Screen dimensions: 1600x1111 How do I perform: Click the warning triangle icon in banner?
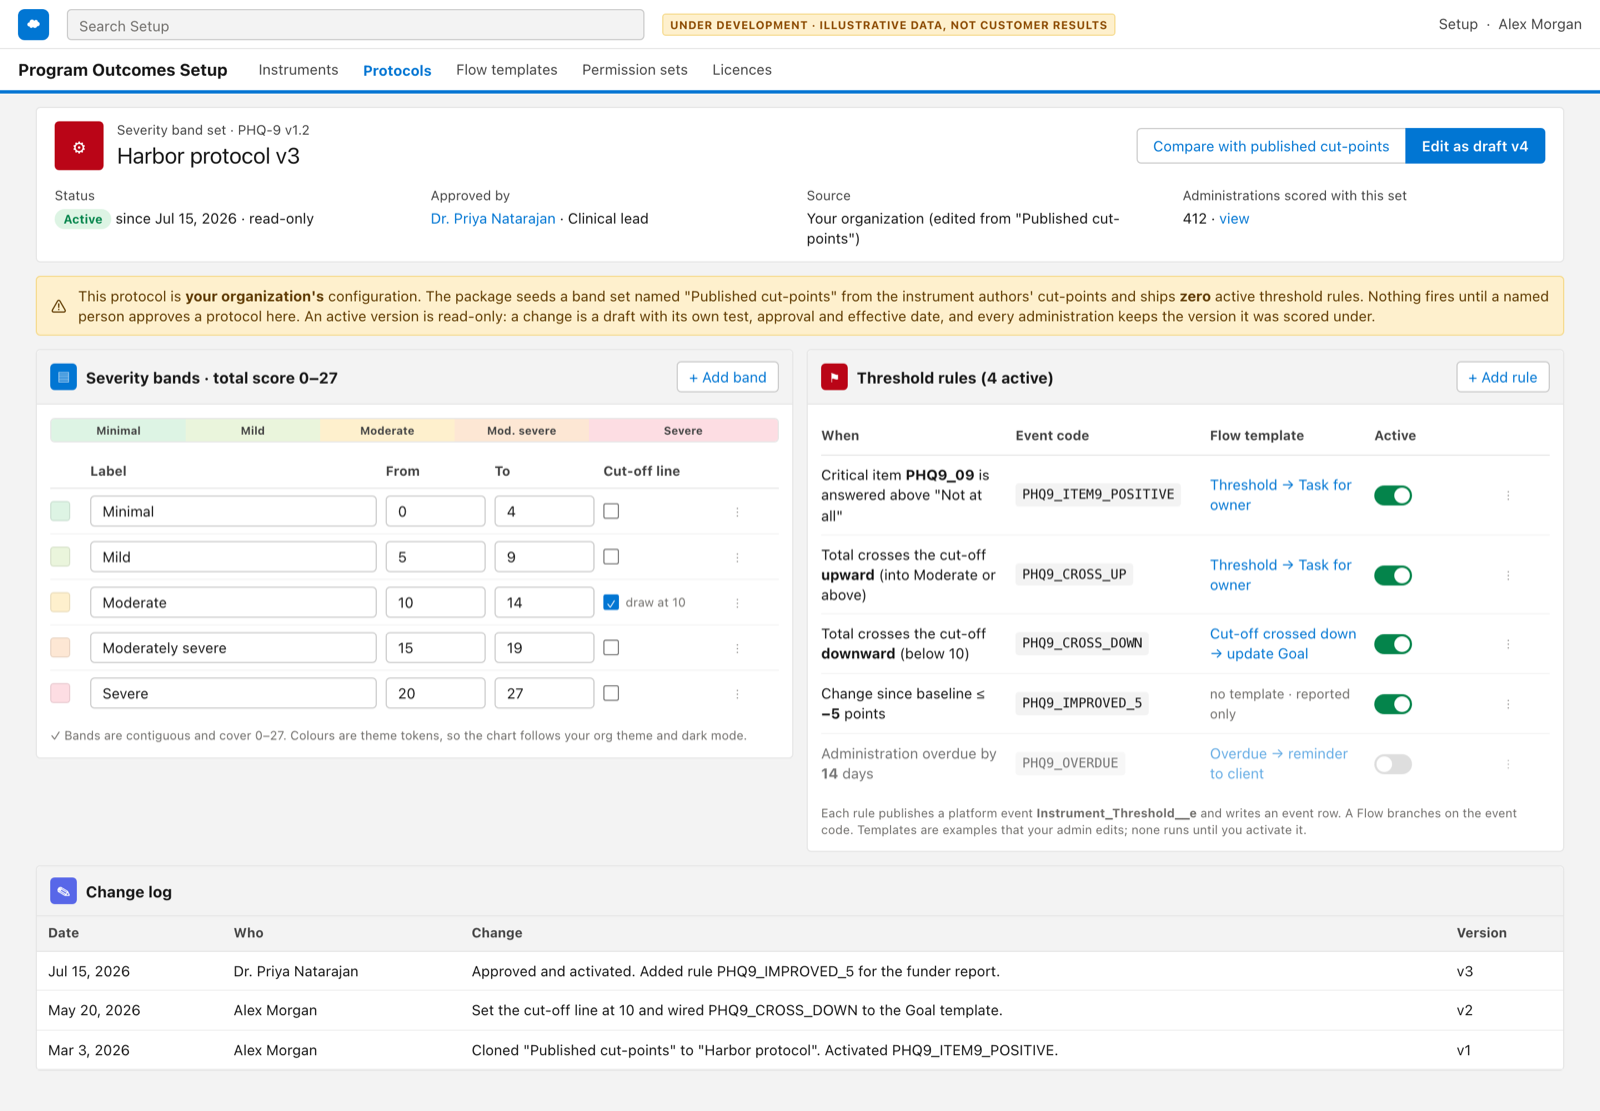point(59,306)
